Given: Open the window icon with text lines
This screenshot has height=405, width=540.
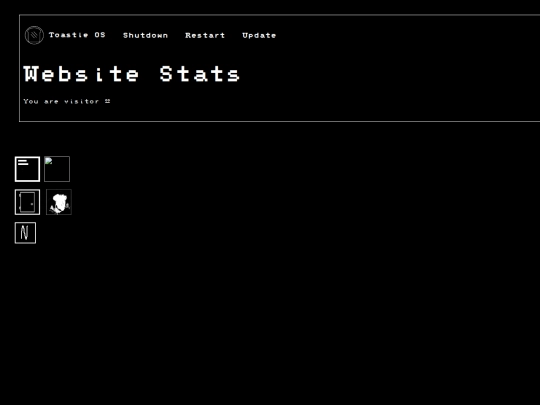Looking at the screenshot, I should 27,169.
